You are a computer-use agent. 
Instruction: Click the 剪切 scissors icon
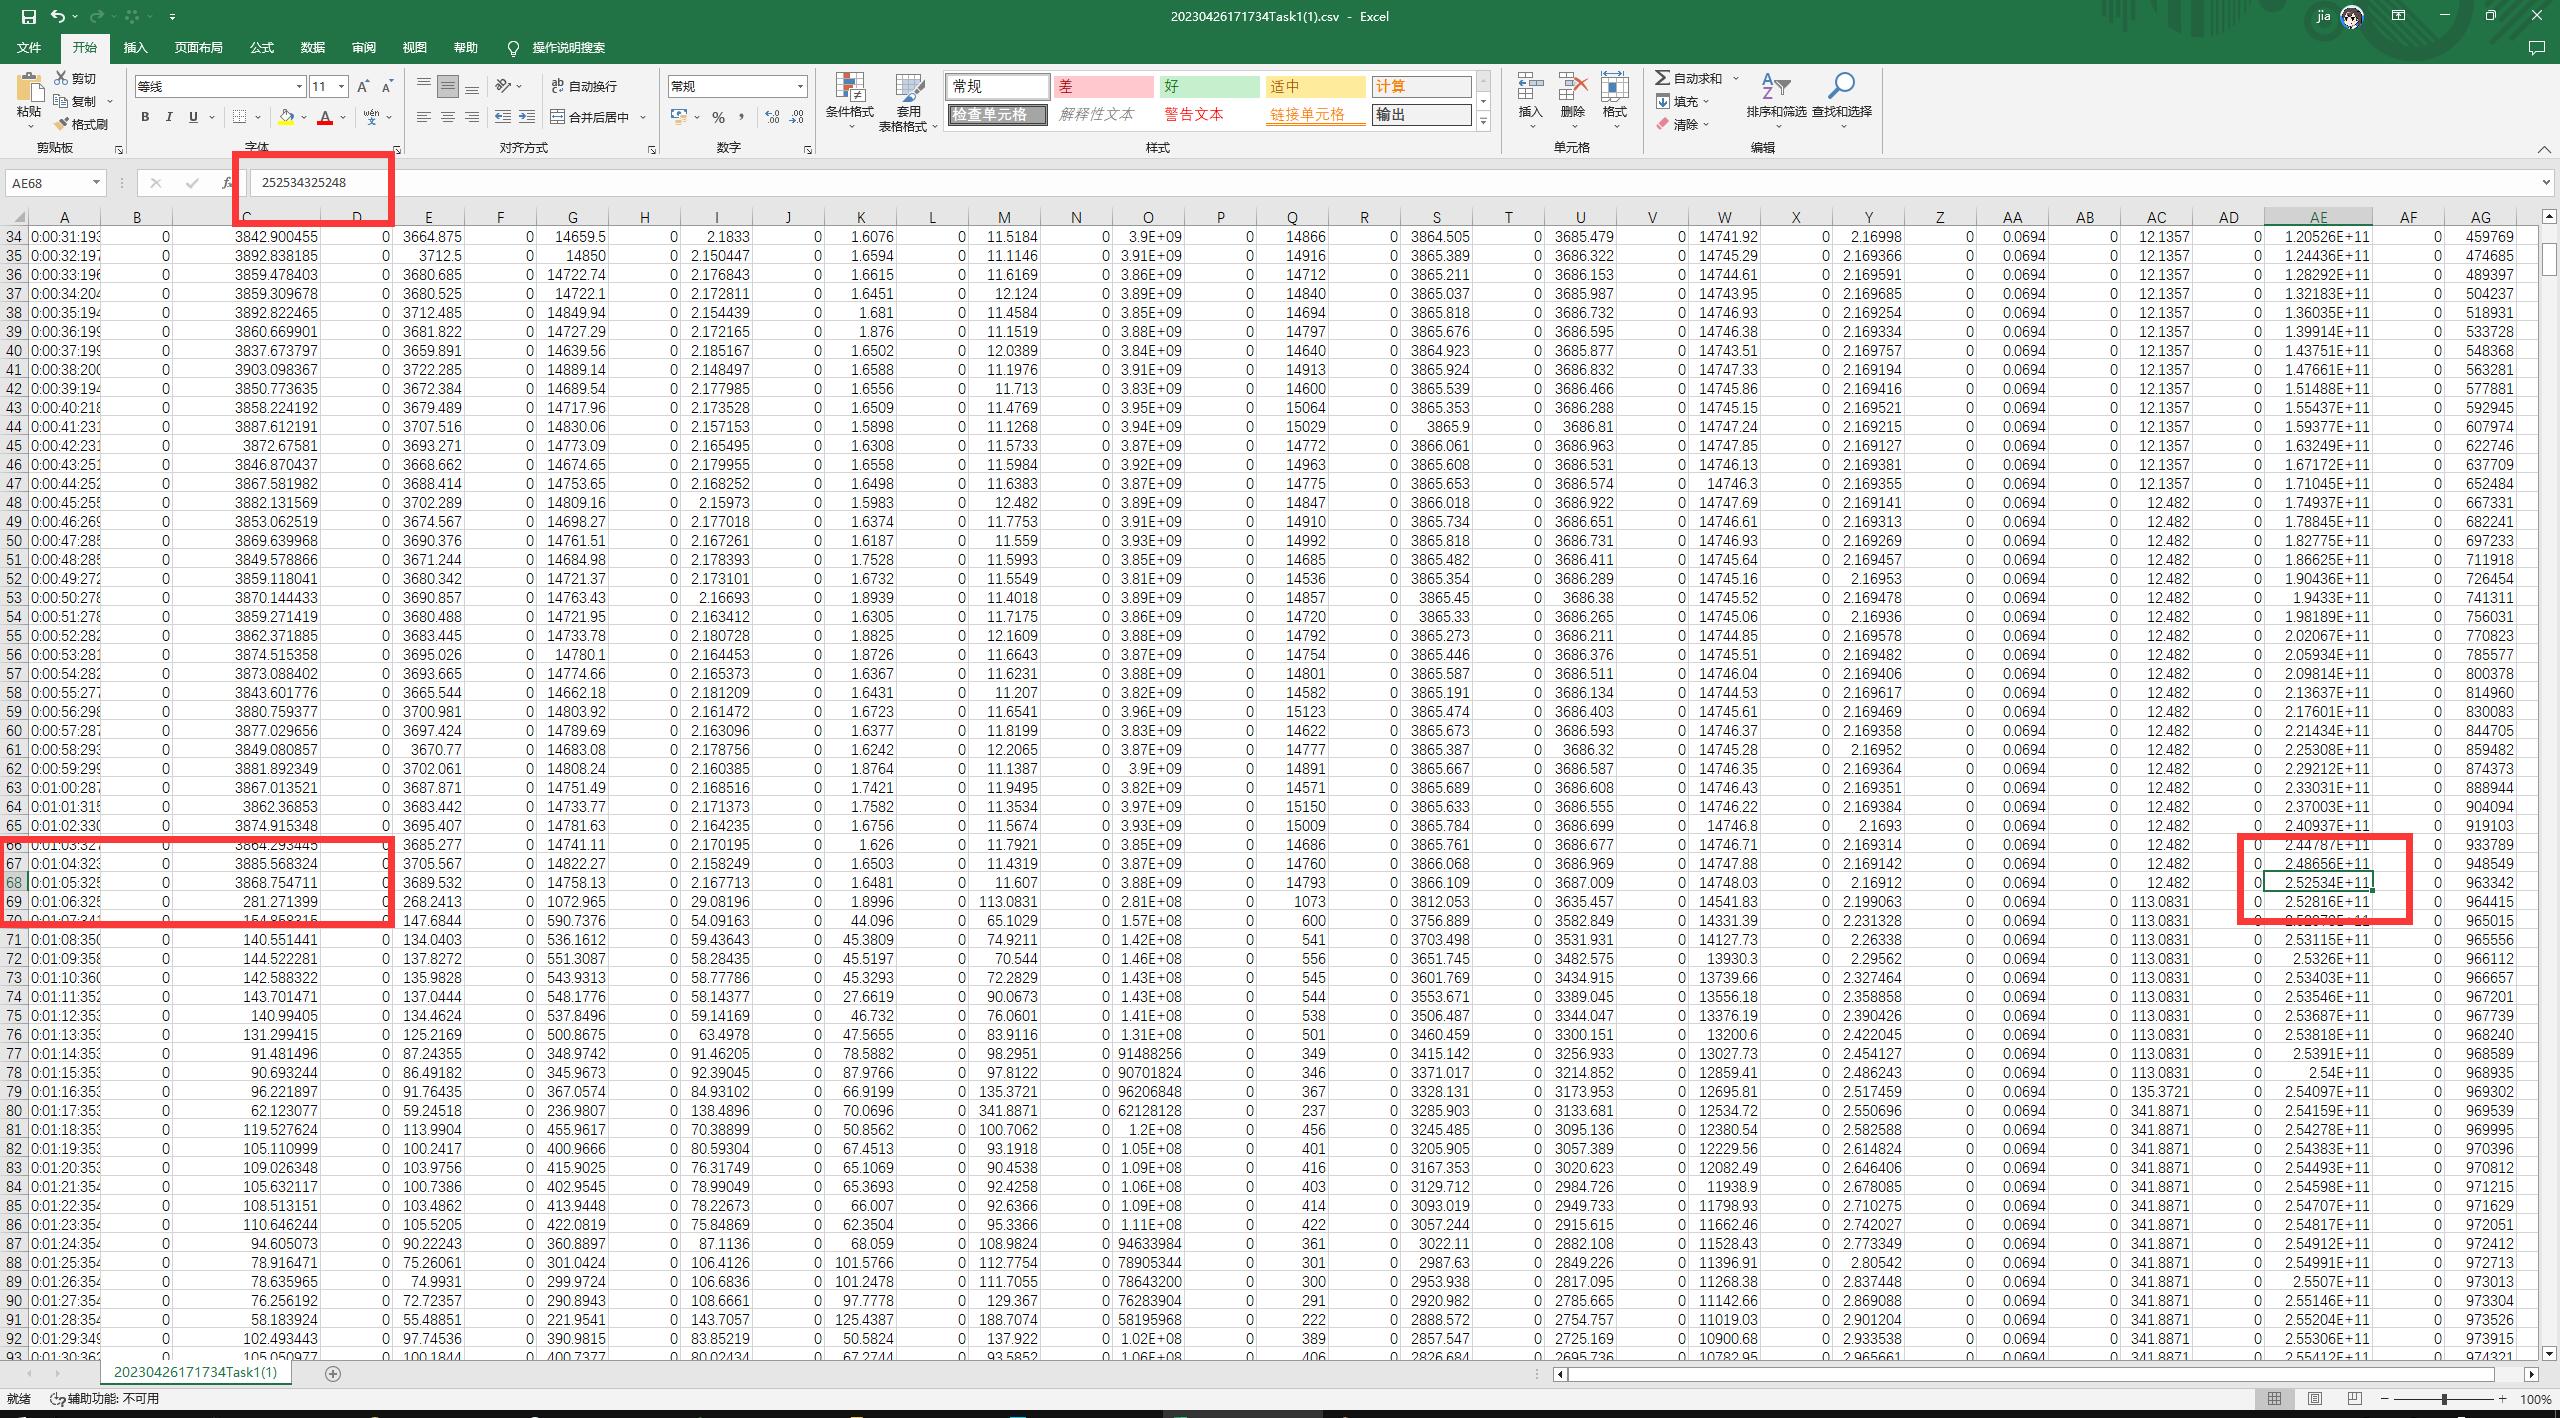click(62, 78)
